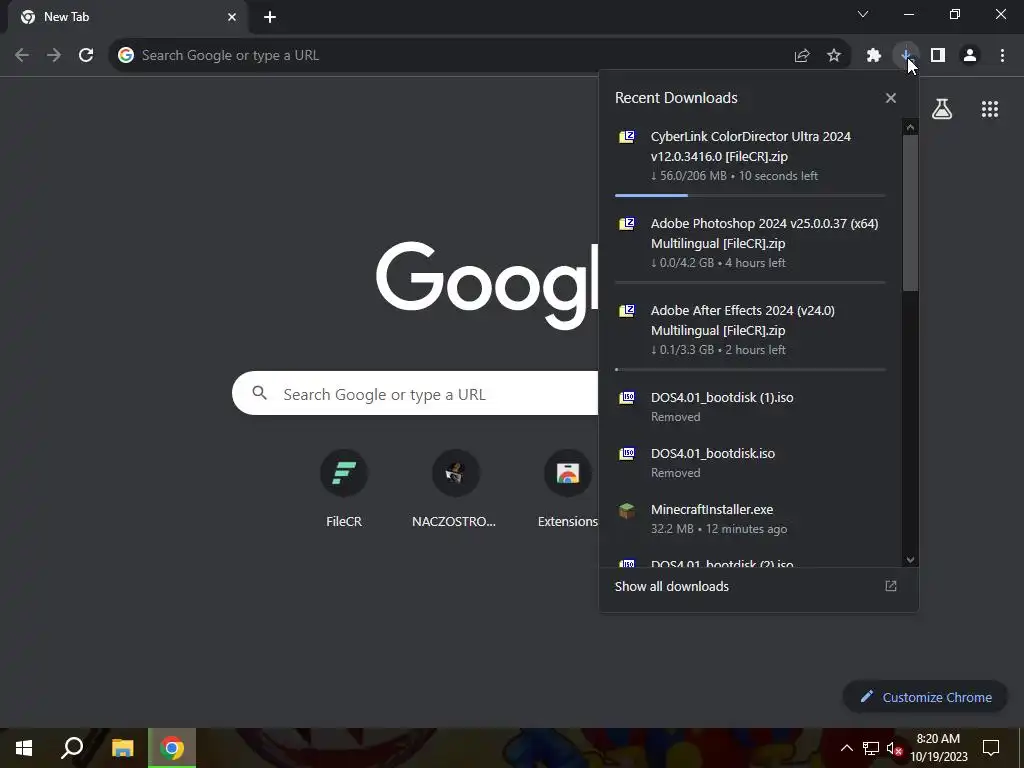Click the muted volume tray icon

click(893, 748)
